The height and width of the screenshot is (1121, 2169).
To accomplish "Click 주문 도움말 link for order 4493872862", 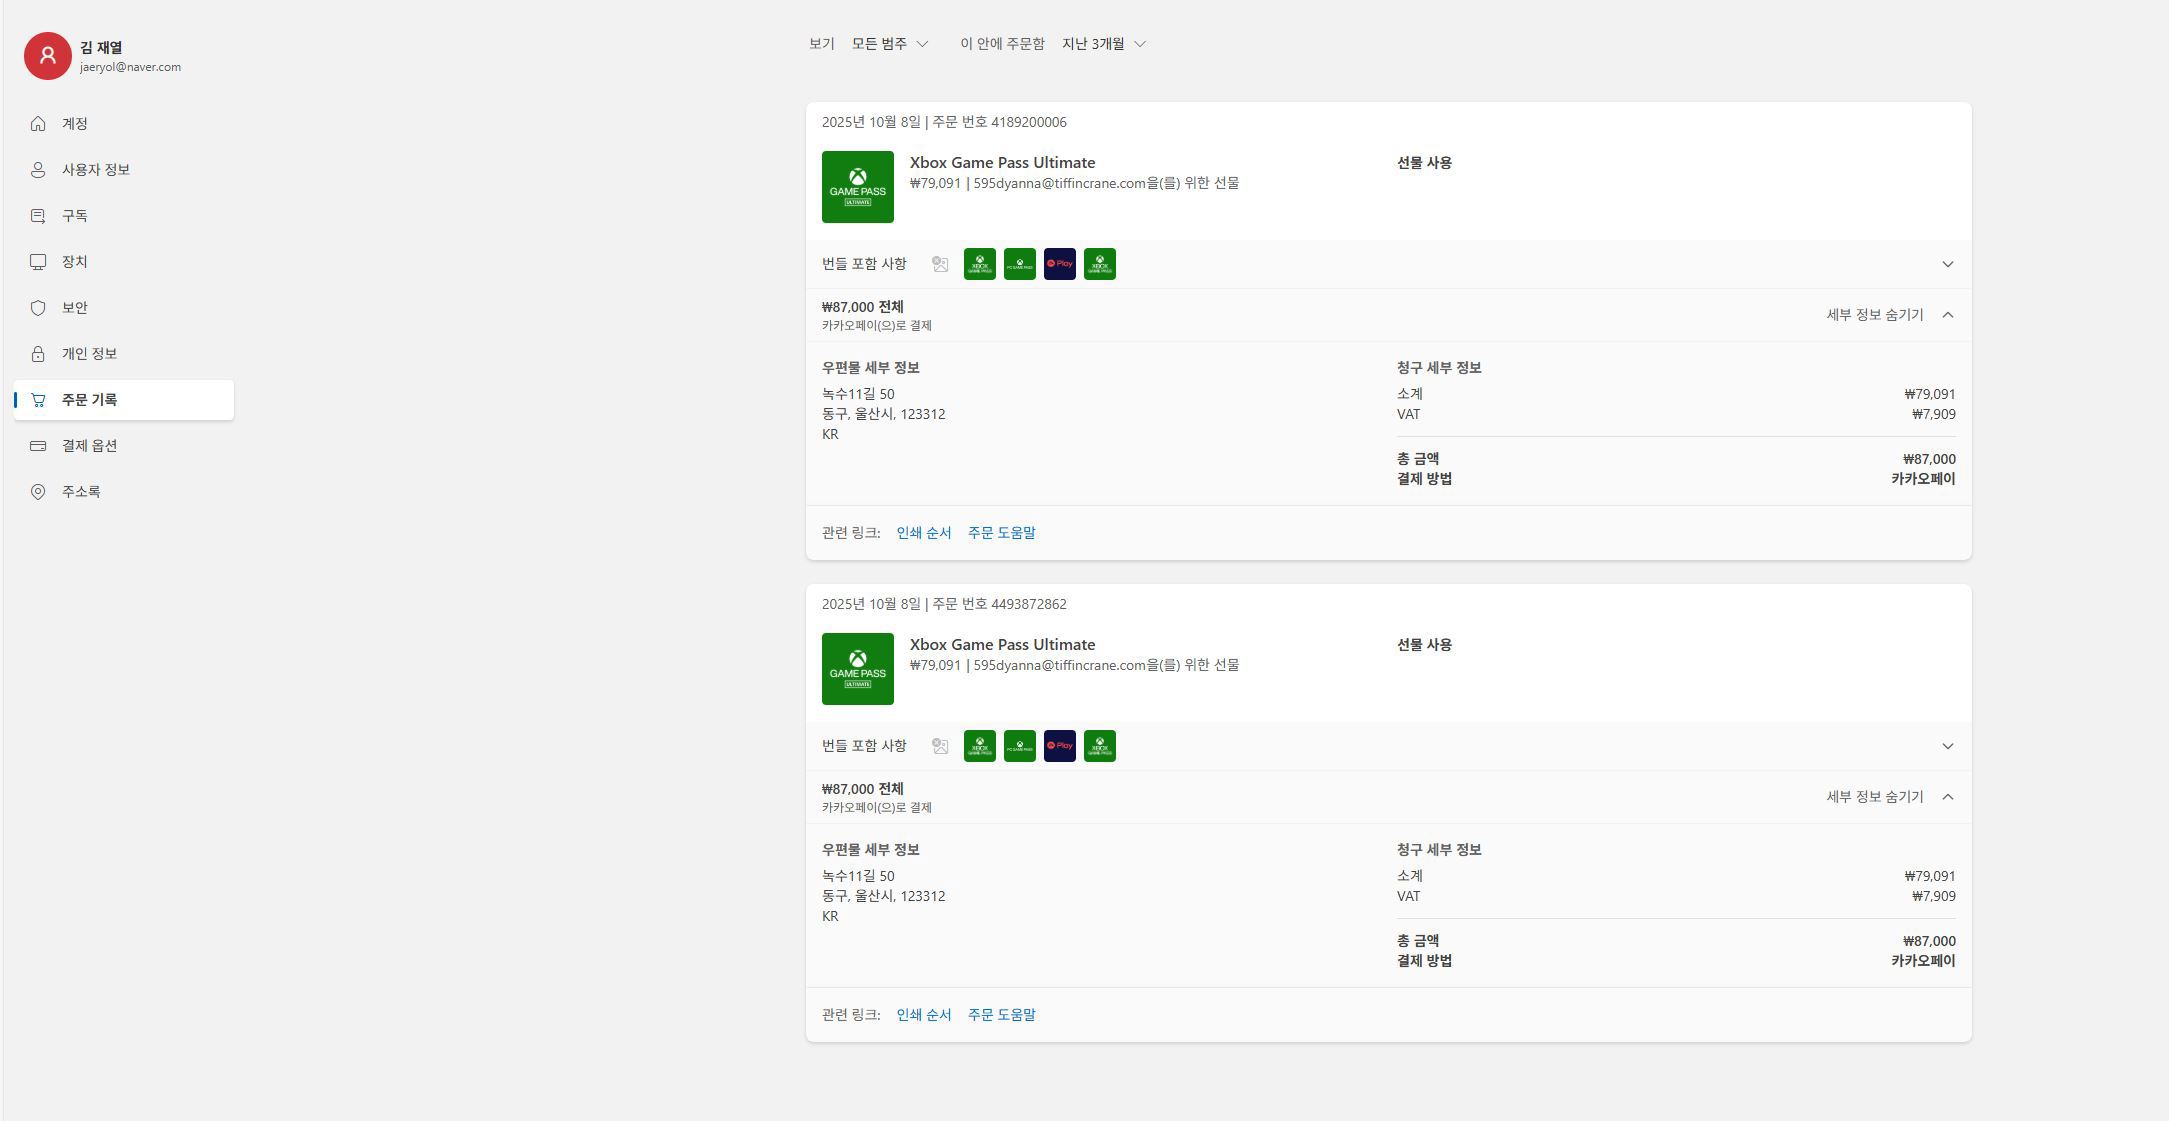I will [1002, 1015].
